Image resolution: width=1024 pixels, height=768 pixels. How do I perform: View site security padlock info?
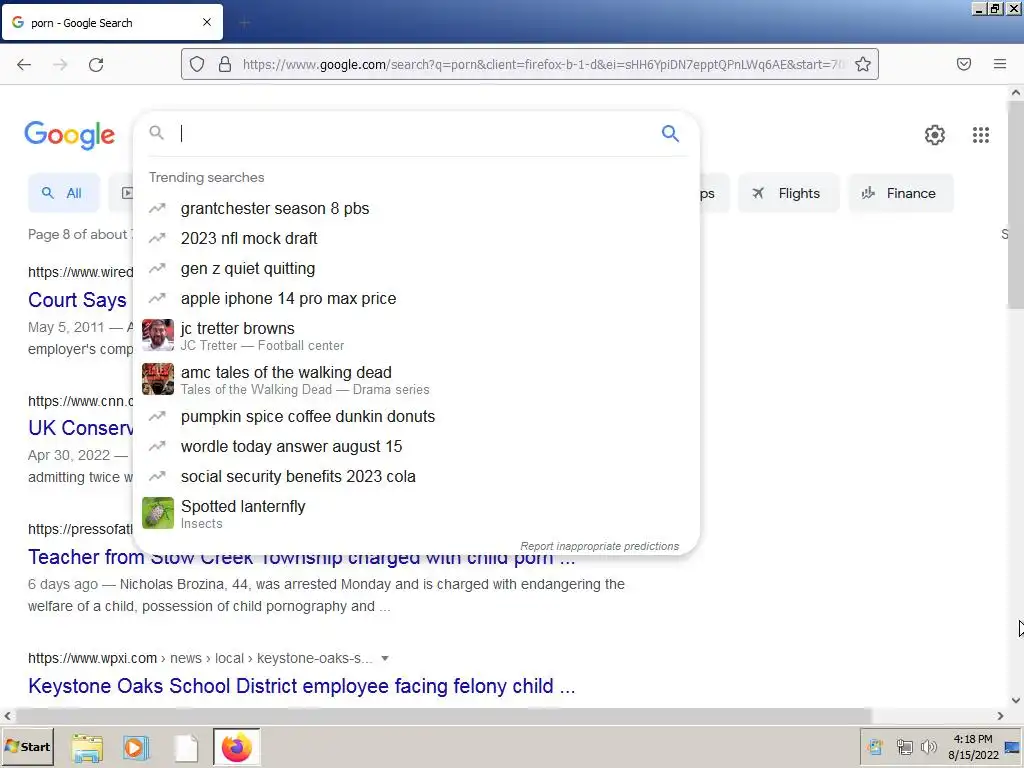point(225,64)
